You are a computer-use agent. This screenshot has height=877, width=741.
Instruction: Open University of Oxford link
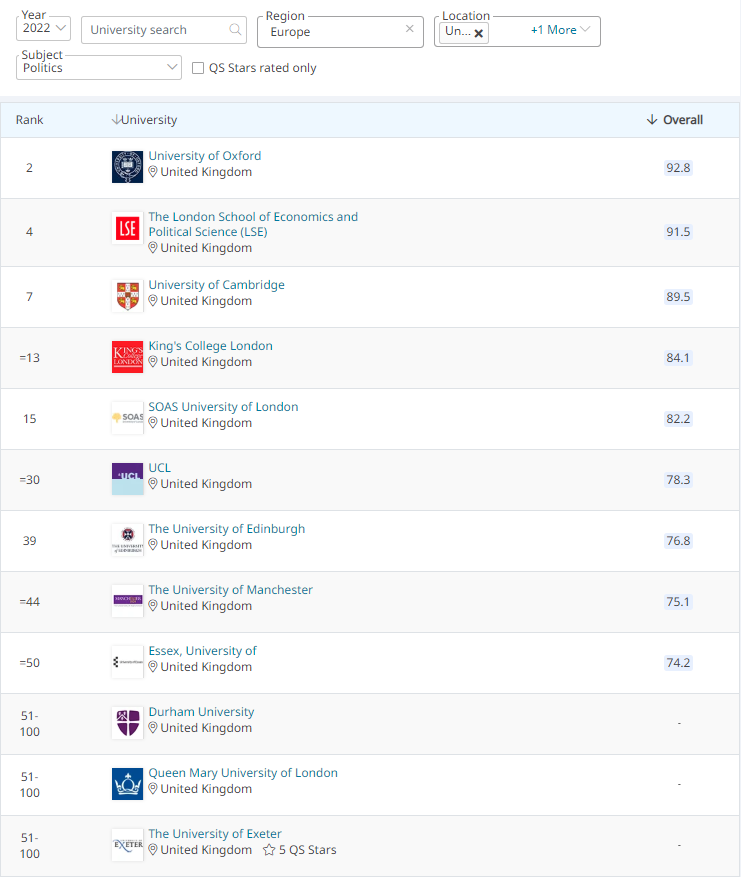pos(205,155)
